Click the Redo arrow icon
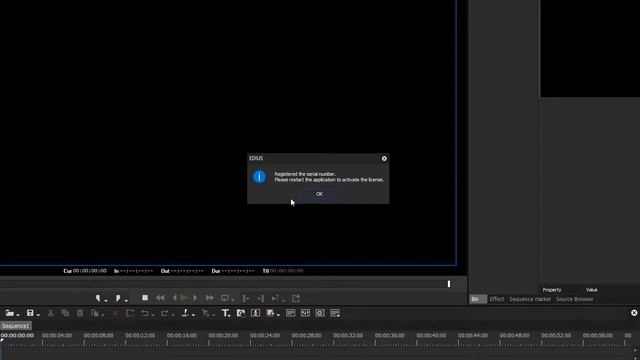The image size is (640, 360). [x=164, y=313]
